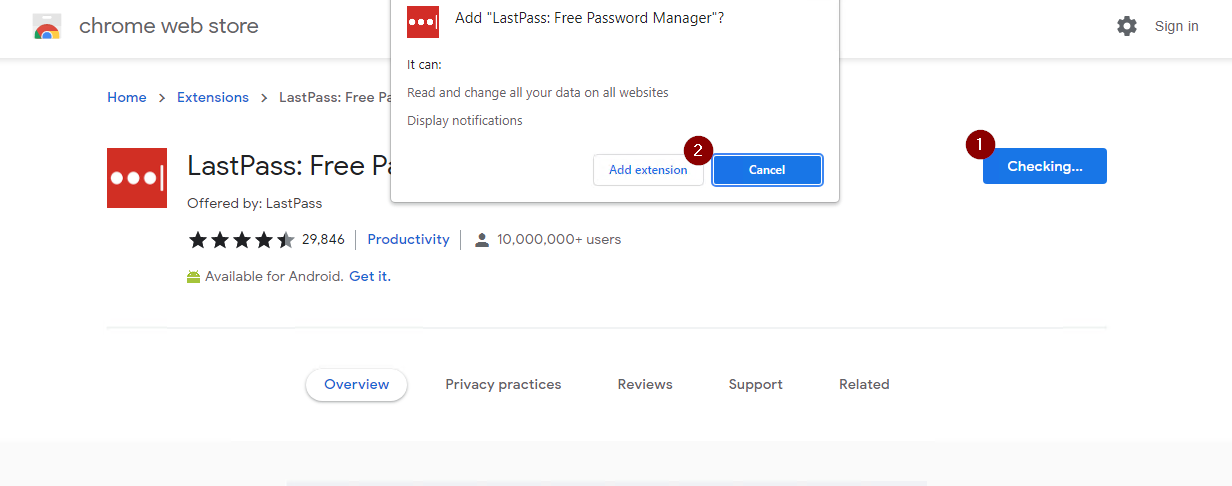Click the blue Checking... button
Viewport: 1232px width, 486px height.
pyautogui.click(x=1044, y=166)
